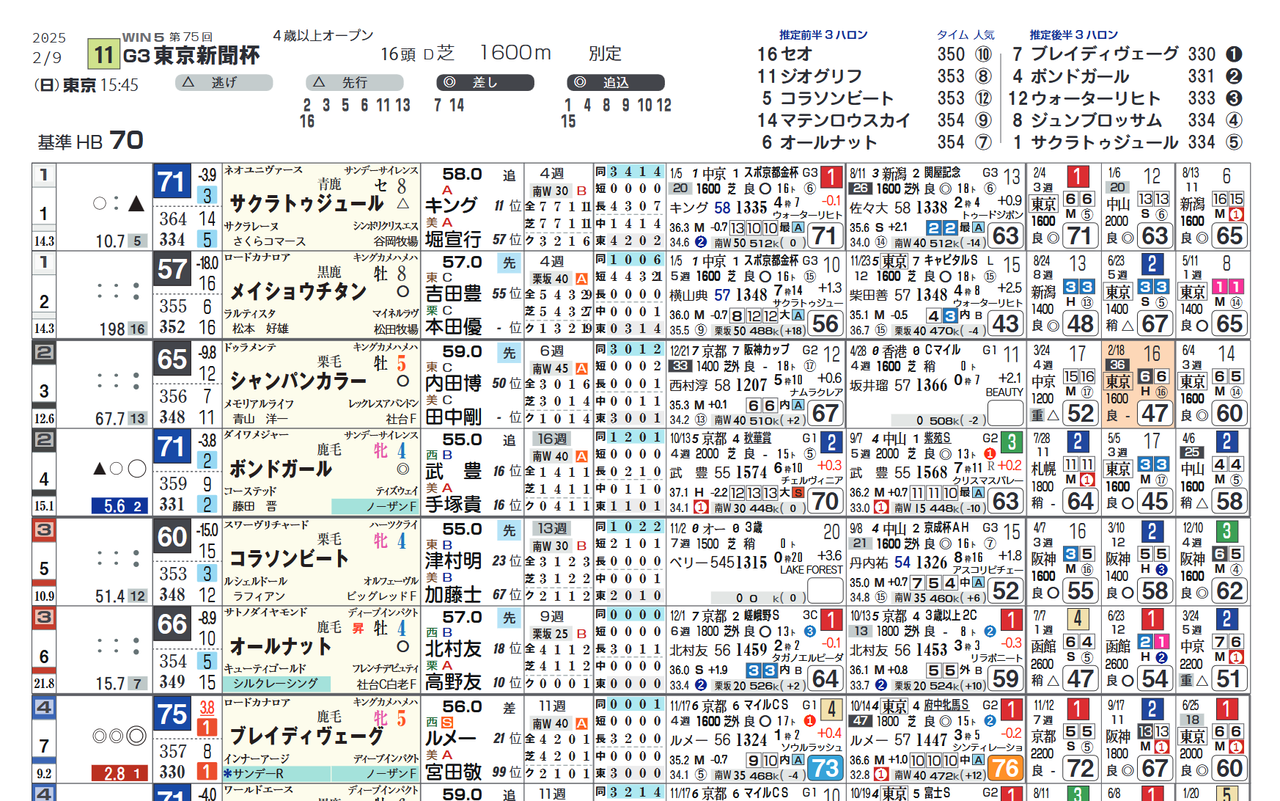This screenshot has height=801, width=1280.
Task: Click the dark HB 66 box for オールナット
Action: [172, 625]
